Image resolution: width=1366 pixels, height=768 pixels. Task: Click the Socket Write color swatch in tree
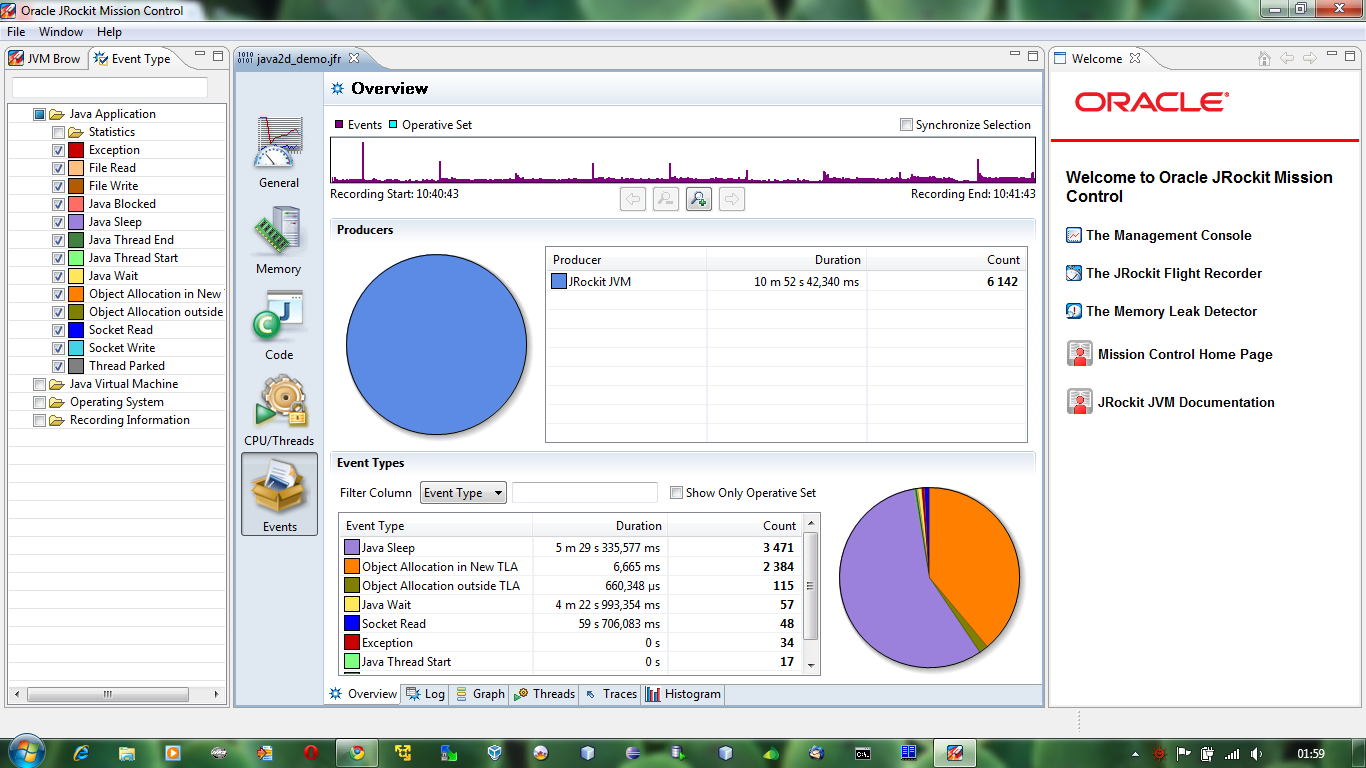[76, 348]
